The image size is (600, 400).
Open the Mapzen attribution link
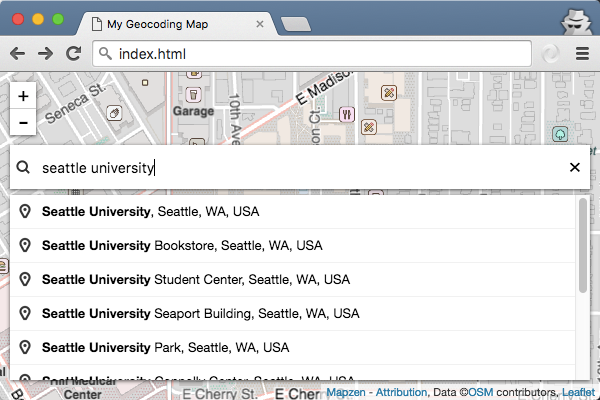click(x=346, y=392)
